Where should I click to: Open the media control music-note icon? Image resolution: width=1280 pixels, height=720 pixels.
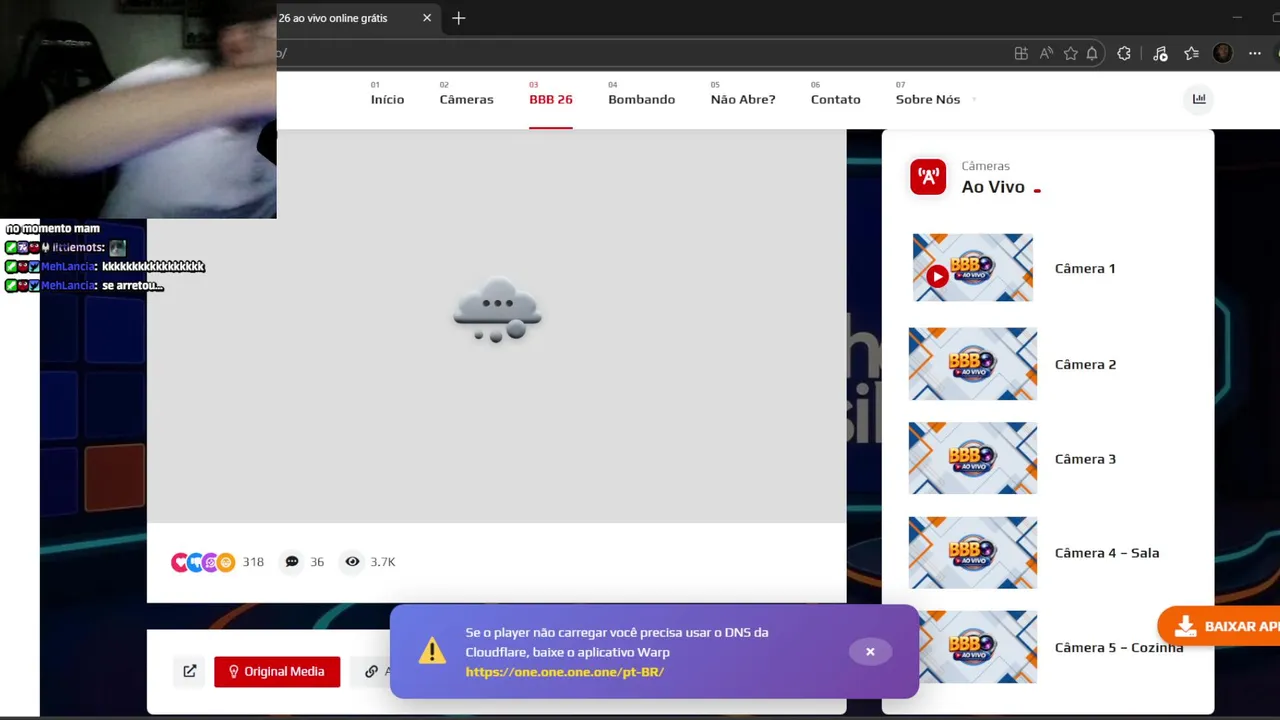tap(1160, 54)
